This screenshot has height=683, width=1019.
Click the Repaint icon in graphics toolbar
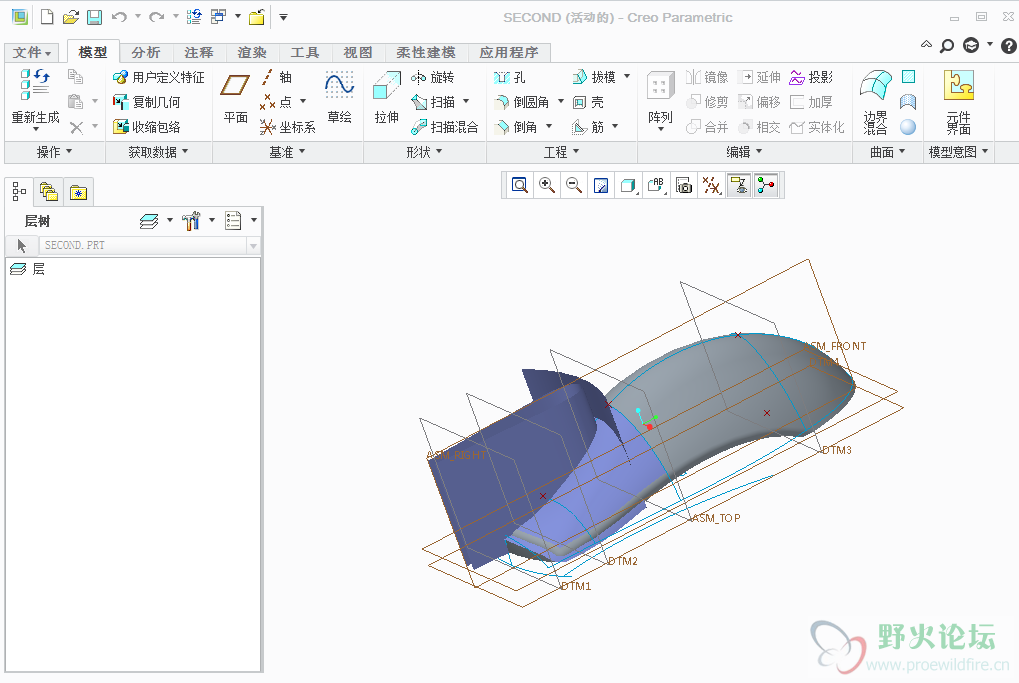point(601,186)
